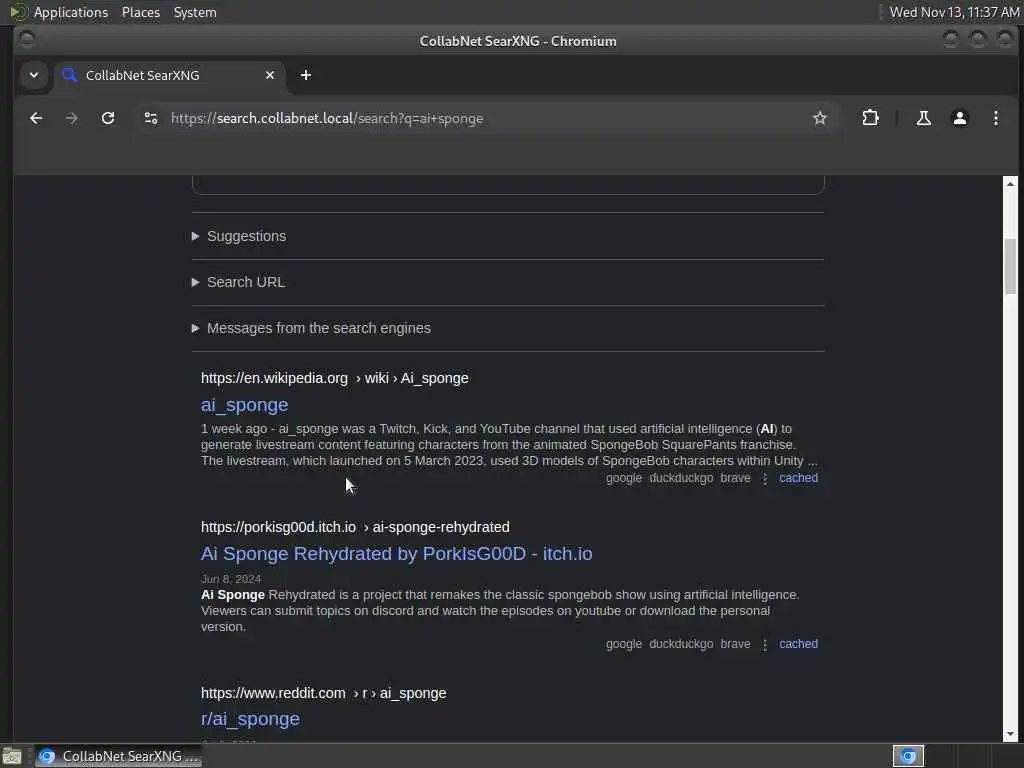Click duckduckgo label under itch.io result
The width and height of the screenshot is (1024, 768).
pyautogui.click(x=681, y=644)
